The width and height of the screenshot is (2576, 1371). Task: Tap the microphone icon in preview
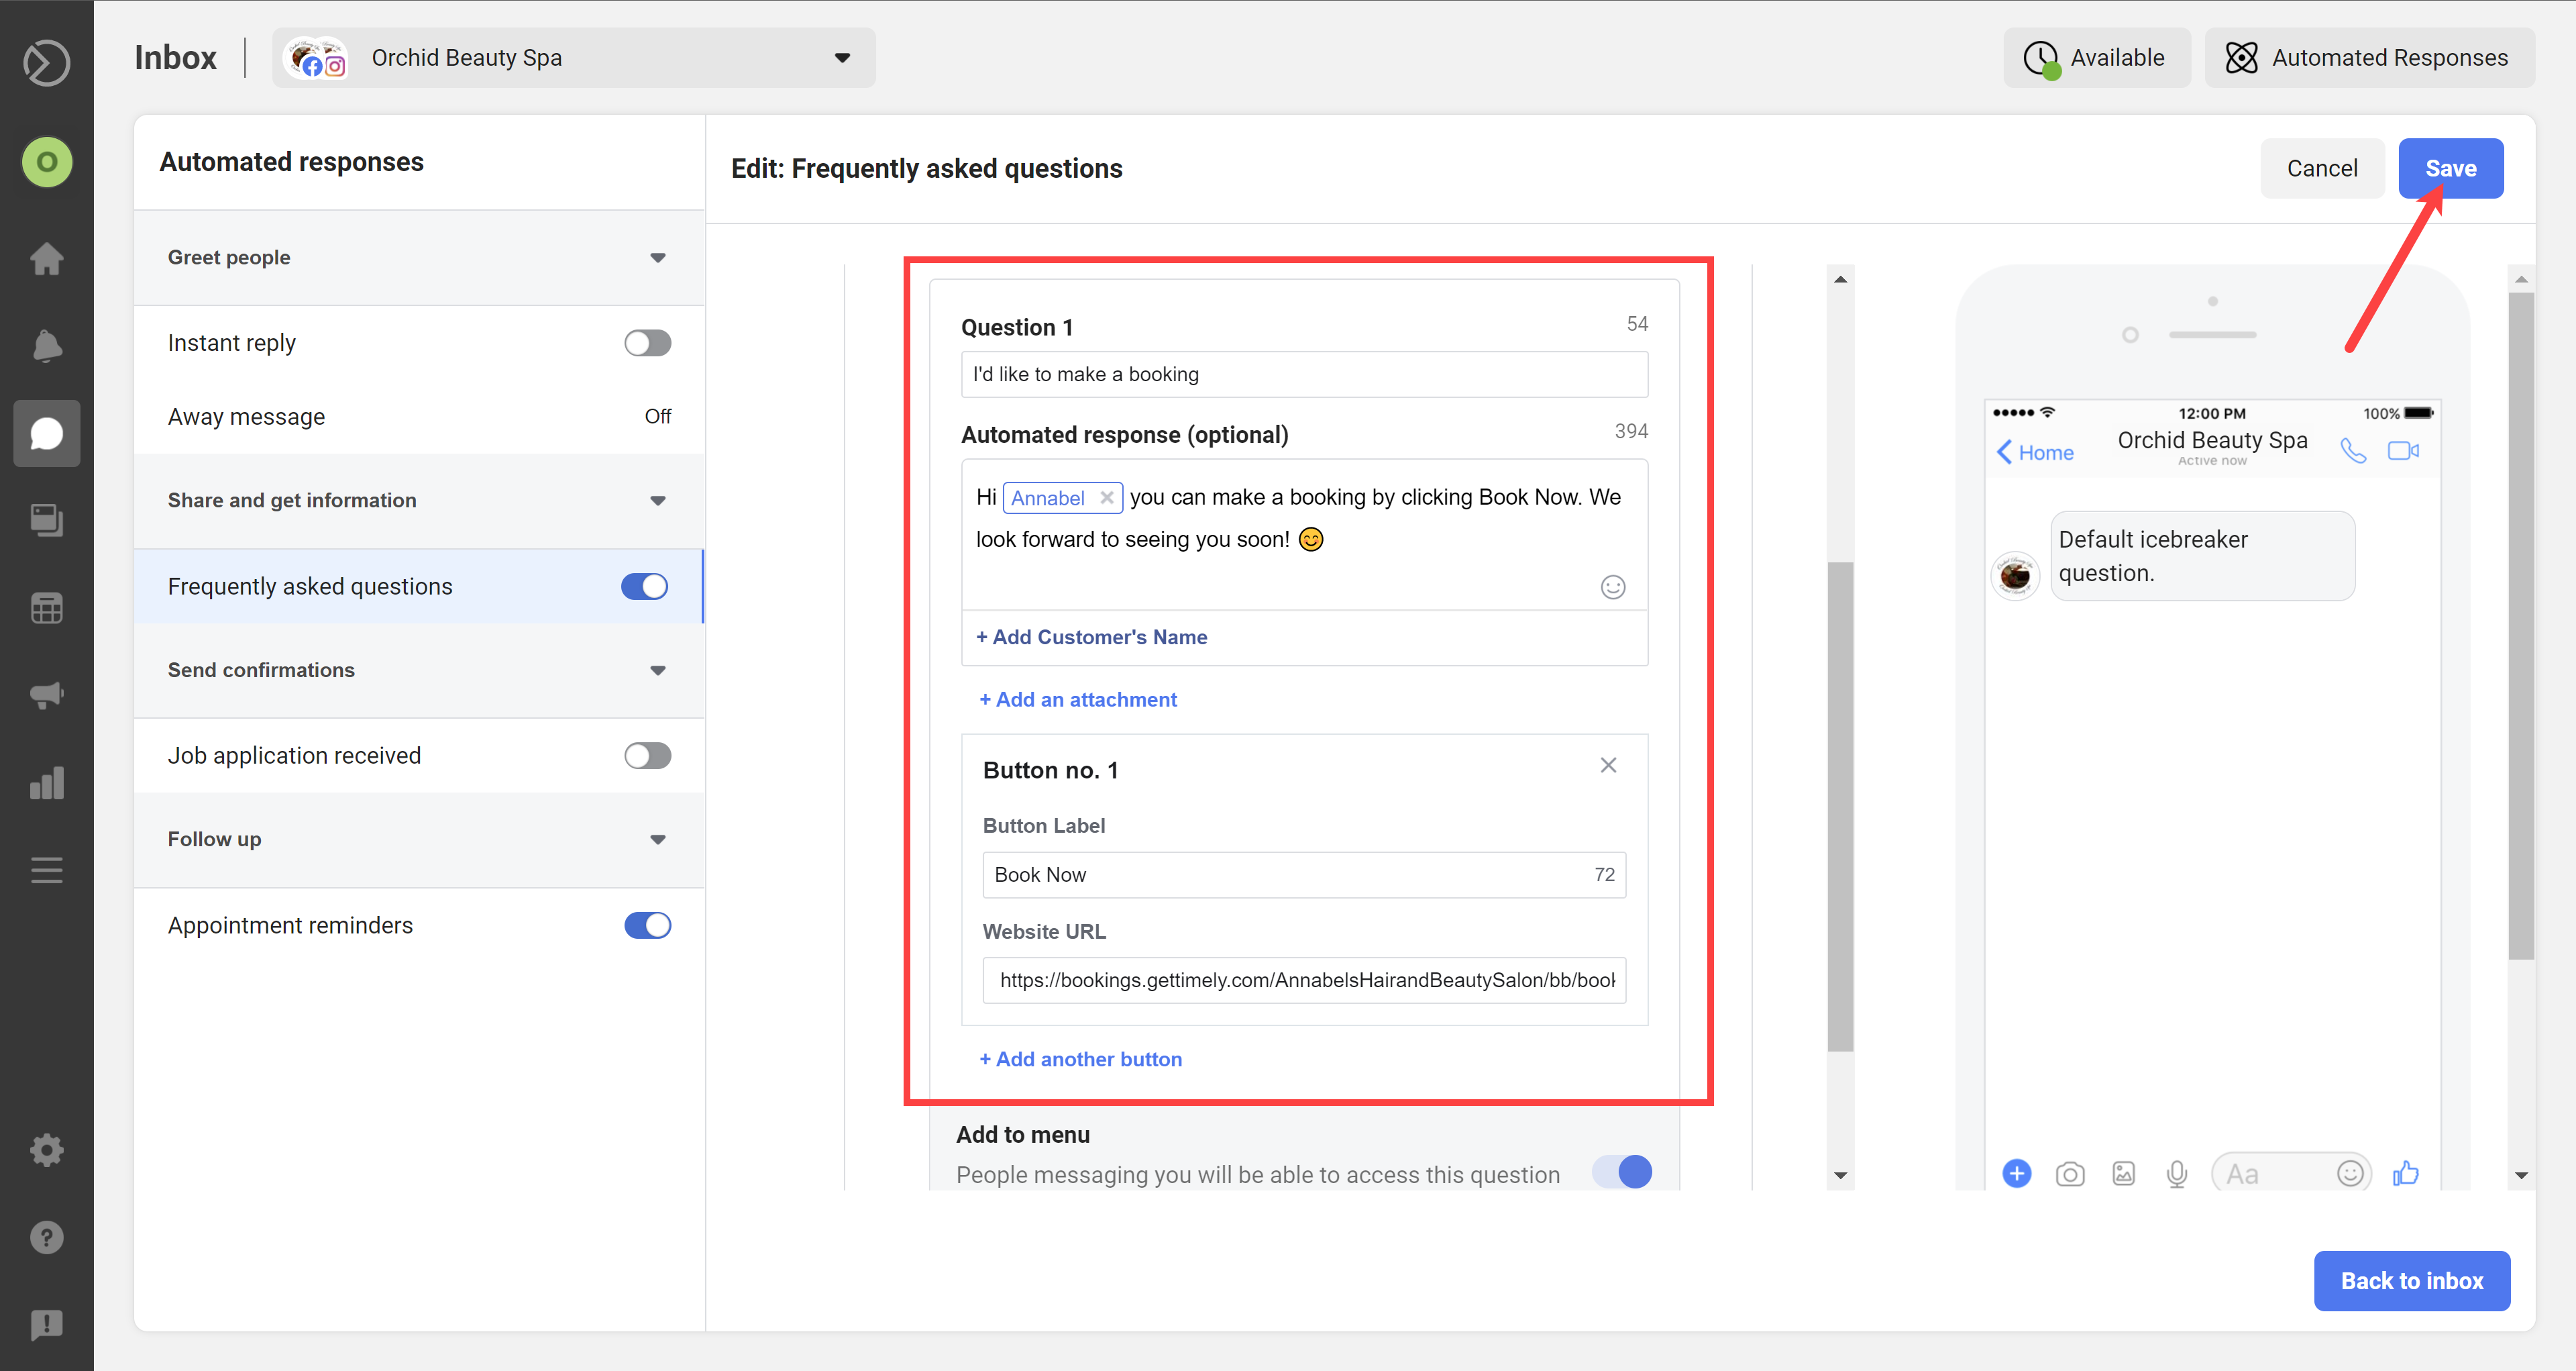coord(2176,1174)
